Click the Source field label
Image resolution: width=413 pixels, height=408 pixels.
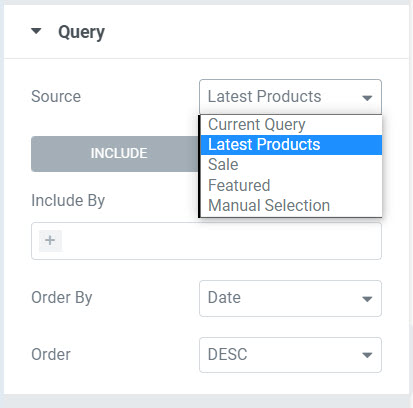coord(56,97)
